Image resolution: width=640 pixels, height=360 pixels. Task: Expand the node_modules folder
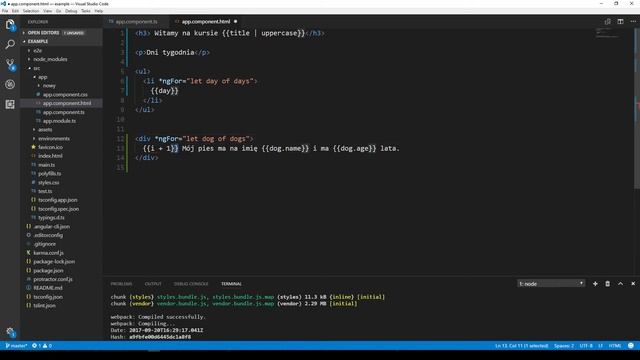[x=50, y=60]
